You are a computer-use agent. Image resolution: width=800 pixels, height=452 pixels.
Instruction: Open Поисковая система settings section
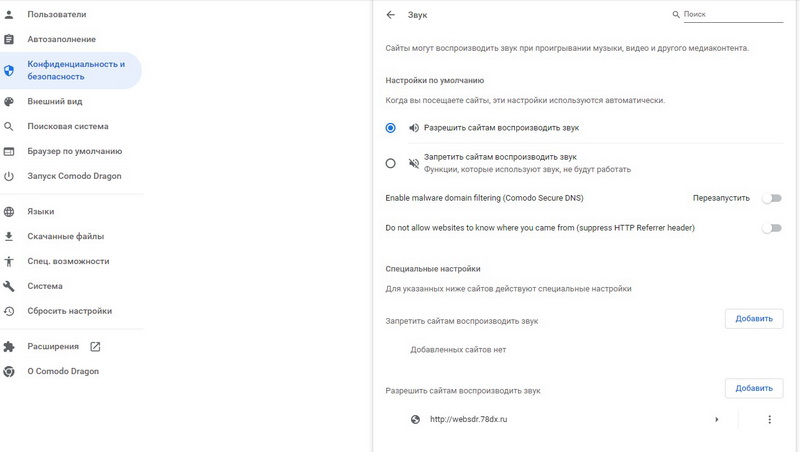coord(67,126)
